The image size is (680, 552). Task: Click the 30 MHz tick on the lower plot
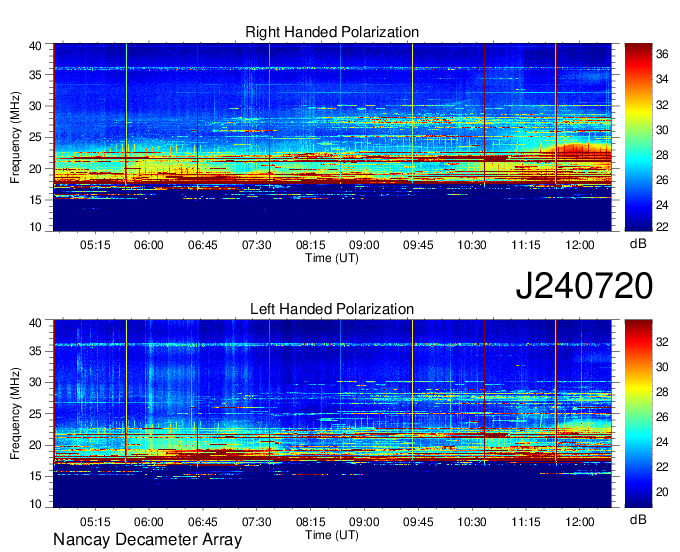(x=36, y=382)
